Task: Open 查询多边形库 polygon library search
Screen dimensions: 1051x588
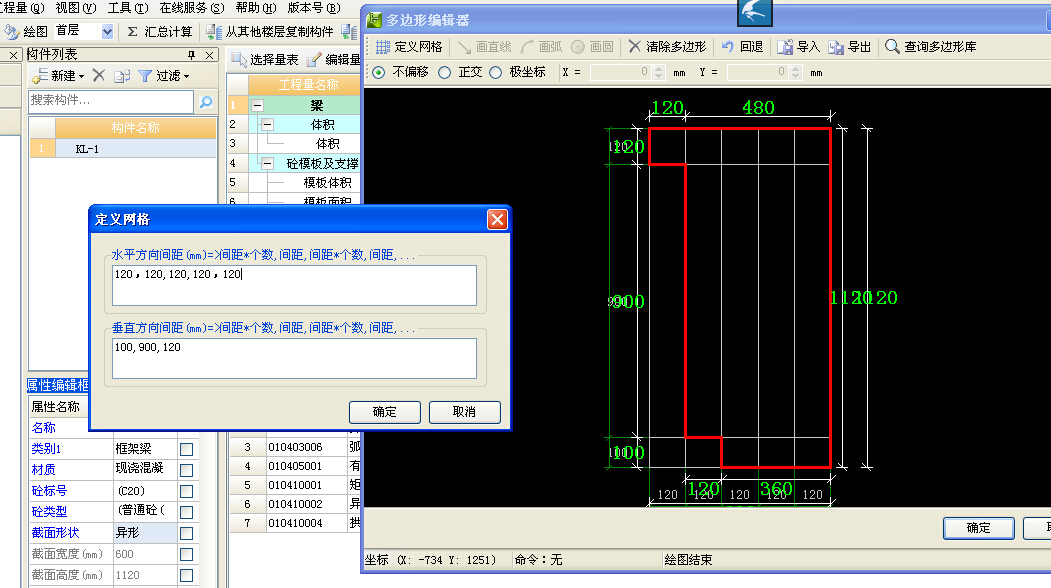Action: [x=930, y=47]
